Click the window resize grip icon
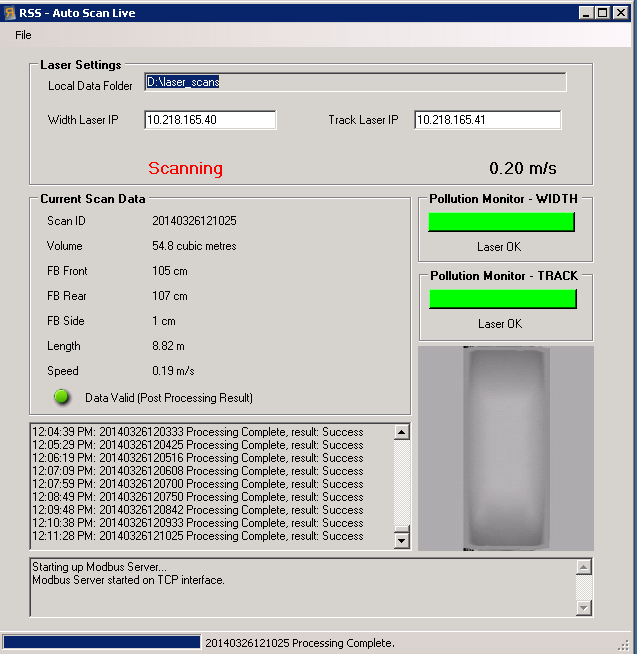637x654 pixels. click(x=624, y=646)
